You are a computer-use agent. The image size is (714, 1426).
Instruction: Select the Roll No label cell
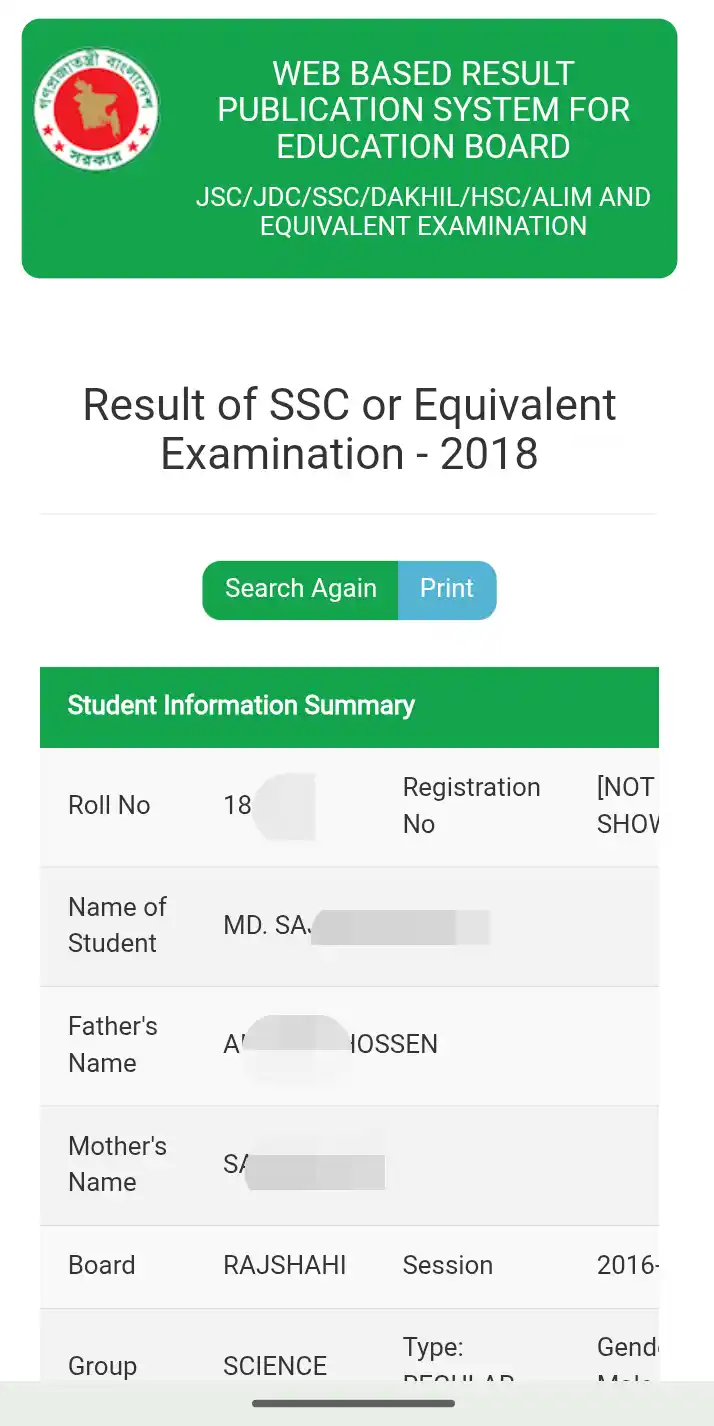[x=109, y=805]
